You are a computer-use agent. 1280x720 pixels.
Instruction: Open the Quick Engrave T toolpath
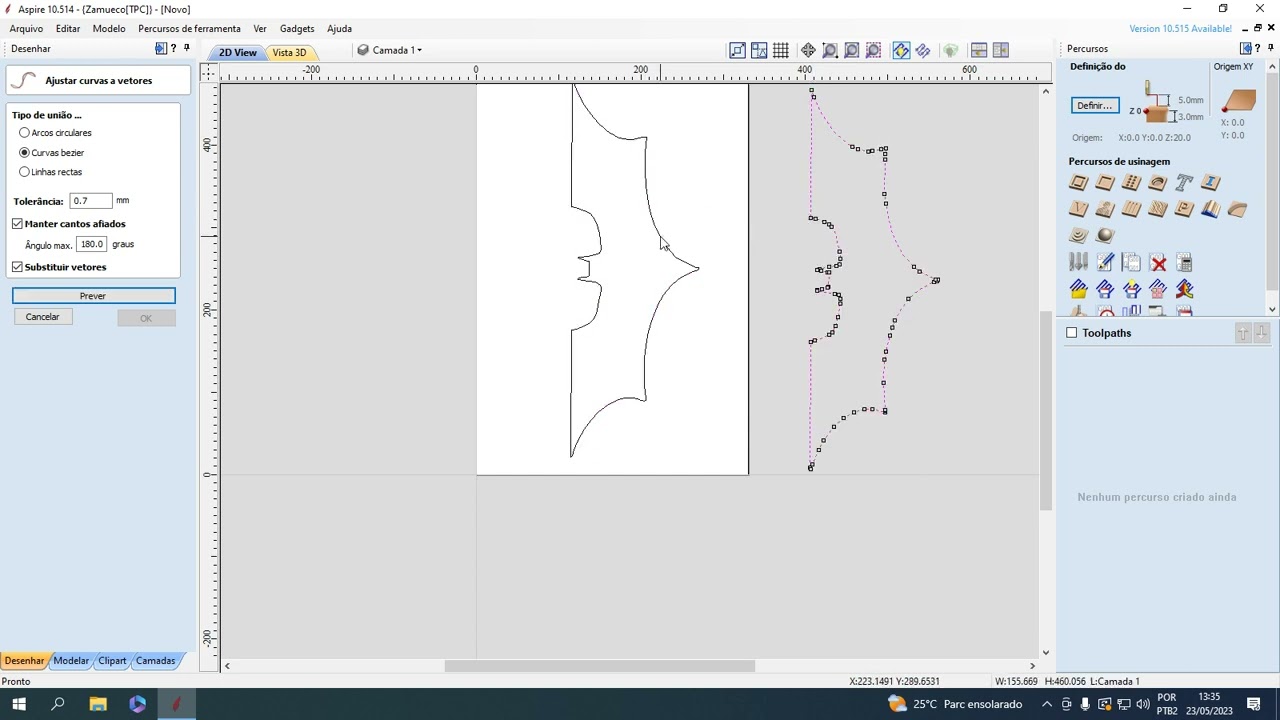(x=1184, y=183)
